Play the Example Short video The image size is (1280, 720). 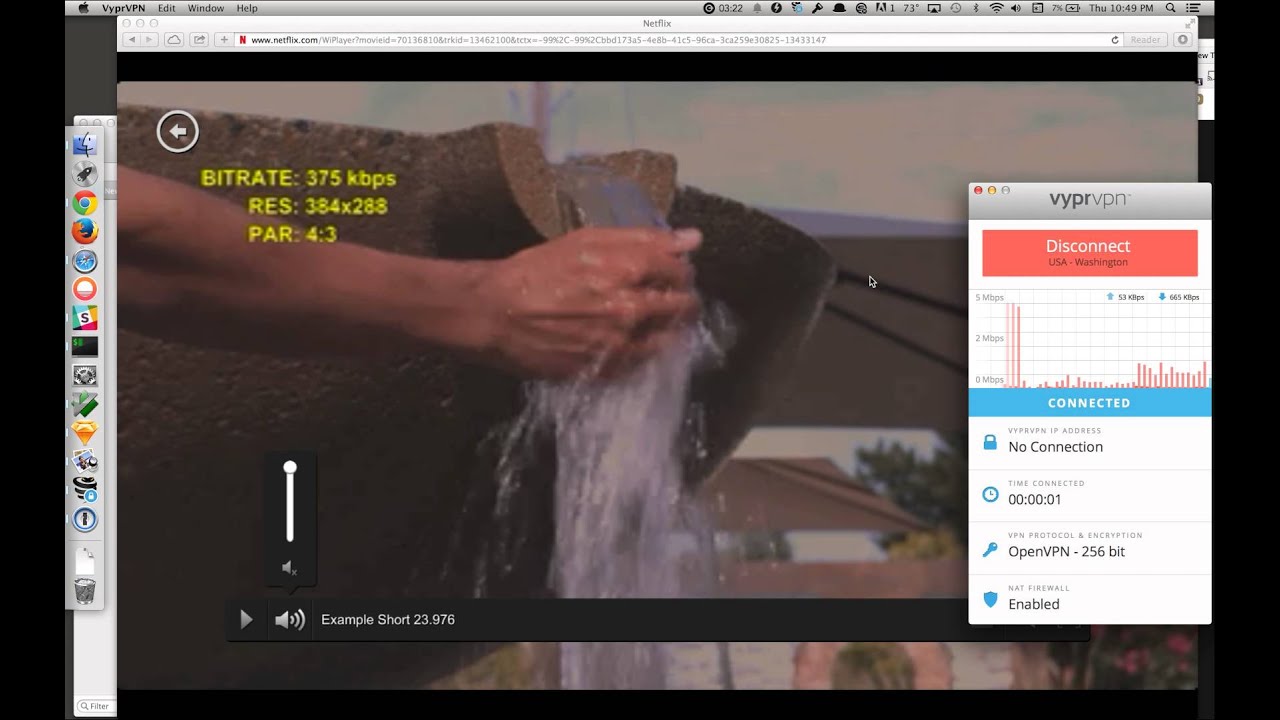pos(246,620)
